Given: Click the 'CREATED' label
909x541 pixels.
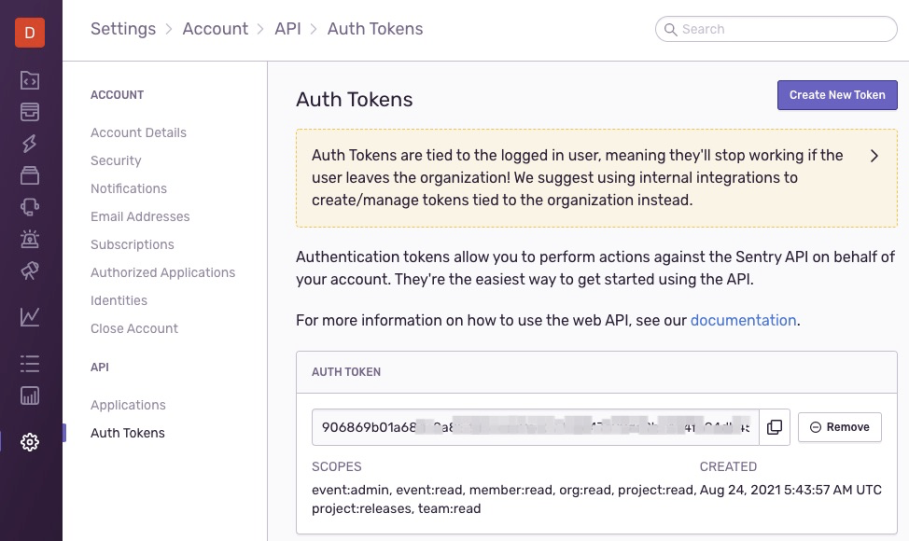Looking at the screenshot, I should click(728, 467).
